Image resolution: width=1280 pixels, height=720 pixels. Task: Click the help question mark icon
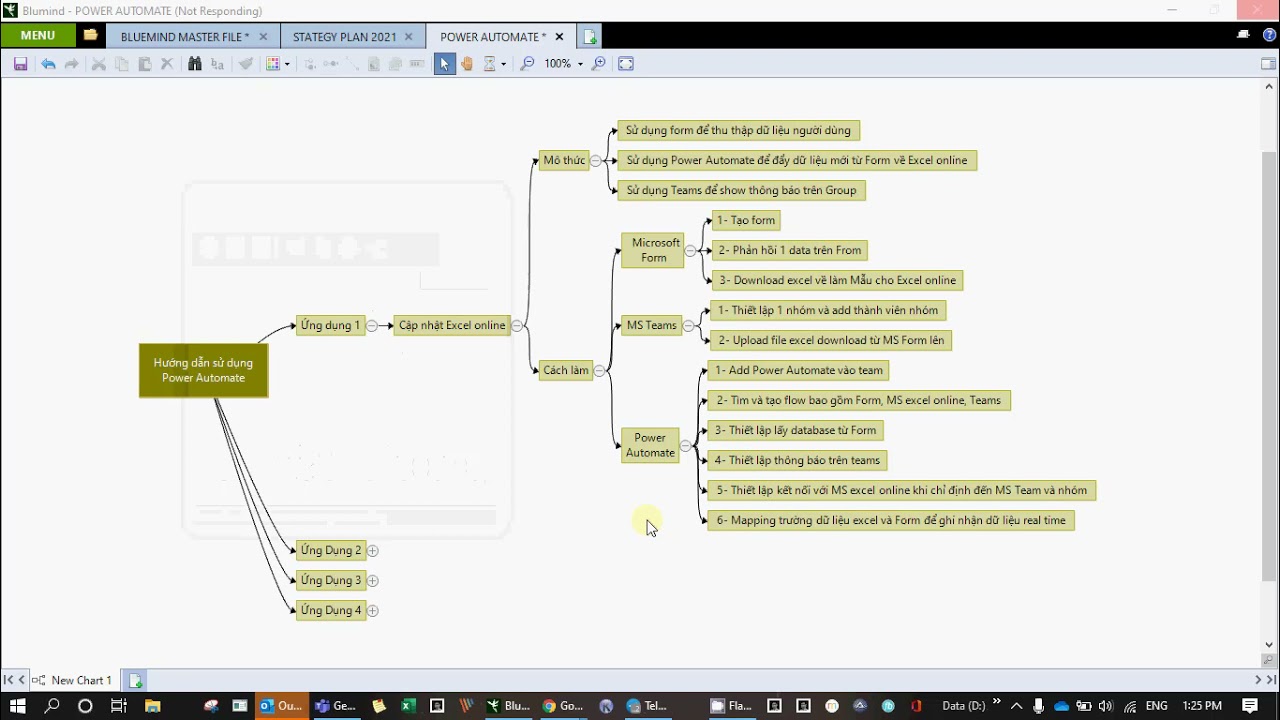click(x=1269, y=36)
